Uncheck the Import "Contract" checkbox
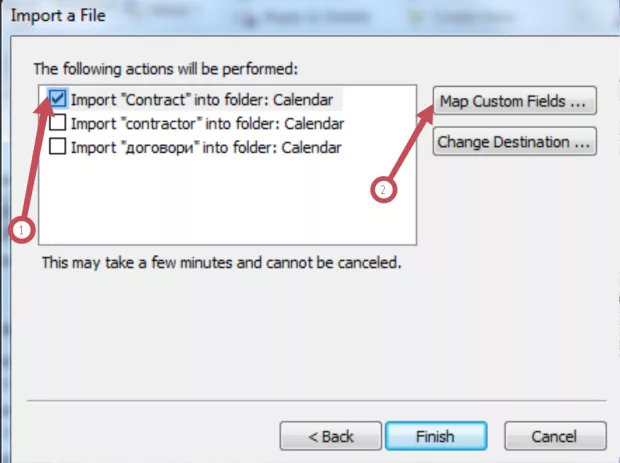The image size is (620, 463). [x=58, y=100]
